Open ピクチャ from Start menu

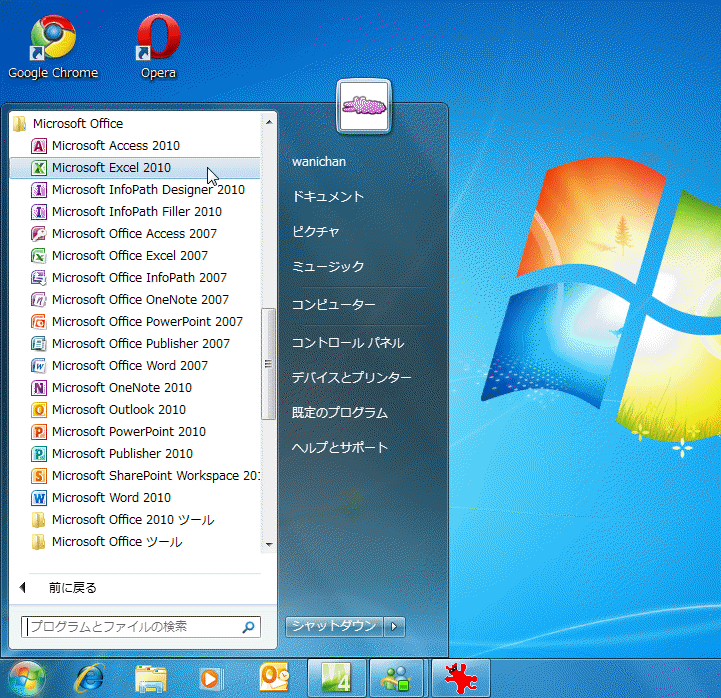click(x=316, y=231)
